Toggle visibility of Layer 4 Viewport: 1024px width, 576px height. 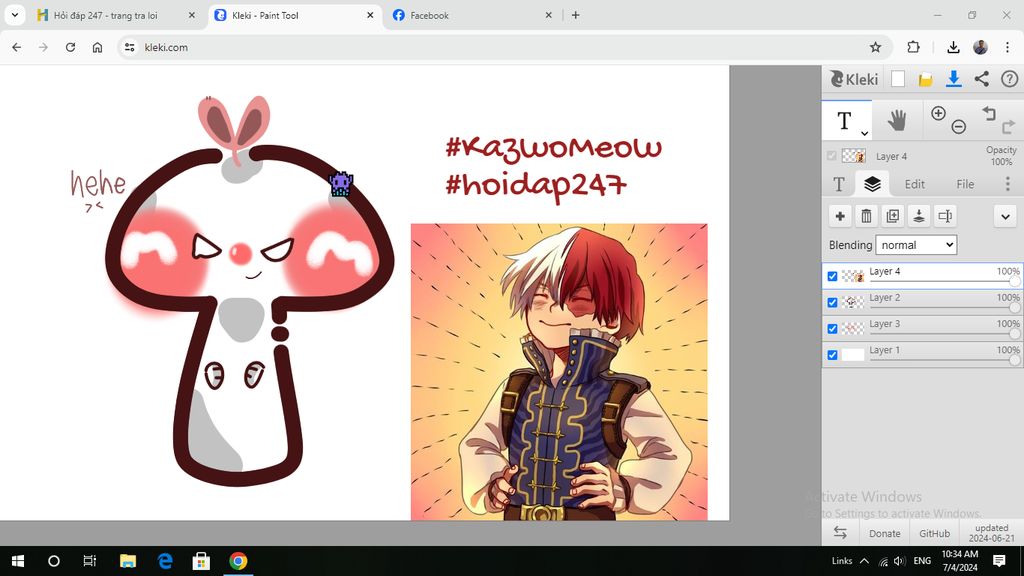pos(832,276)
